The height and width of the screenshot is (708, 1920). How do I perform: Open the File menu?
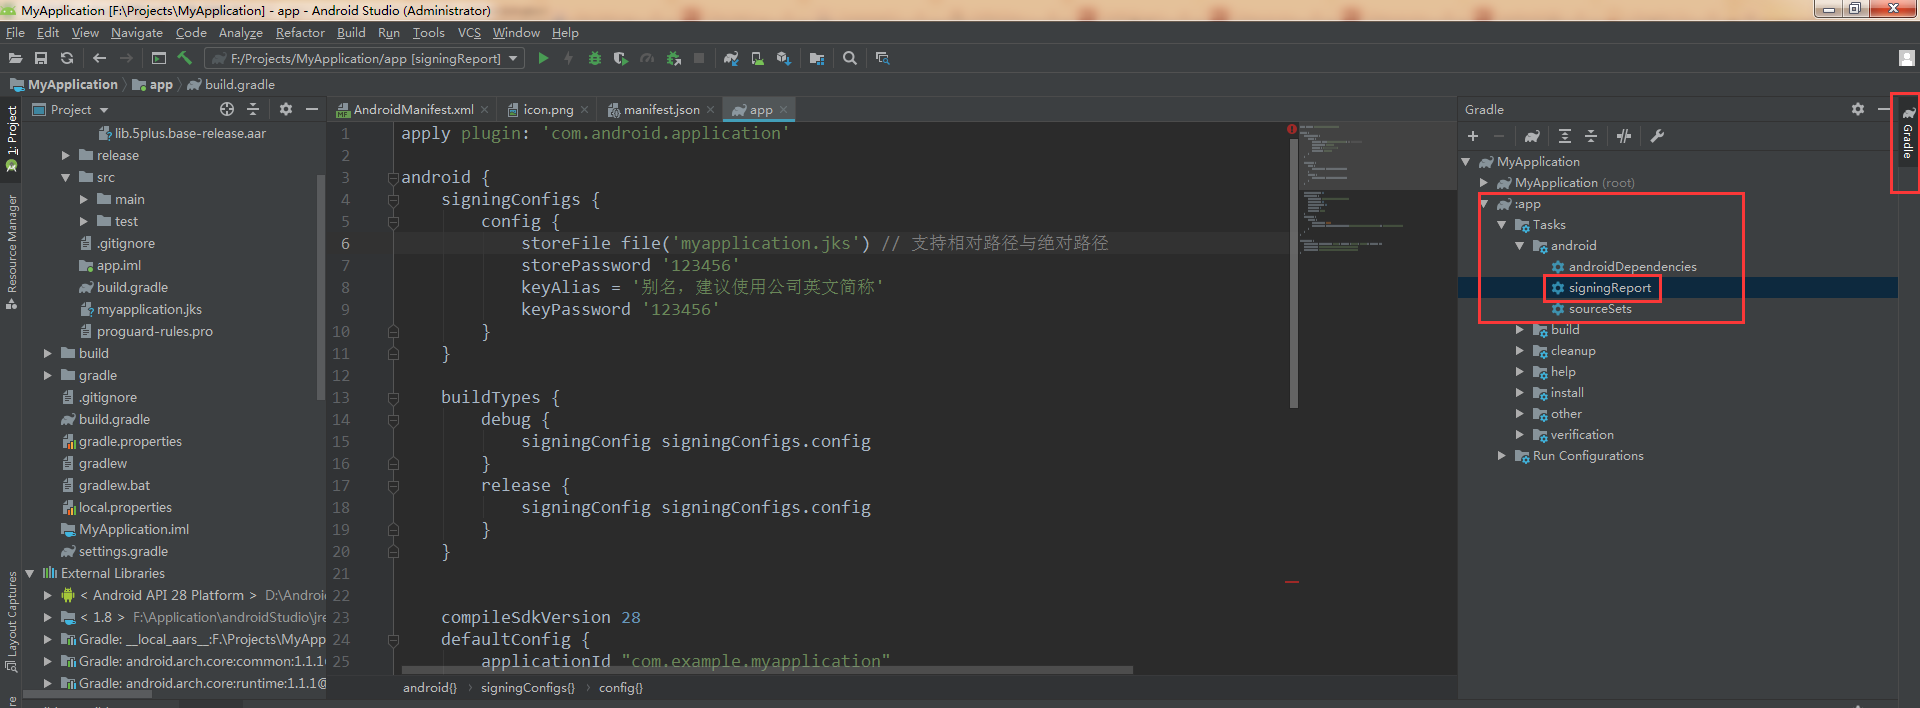[x=15, y=33]
